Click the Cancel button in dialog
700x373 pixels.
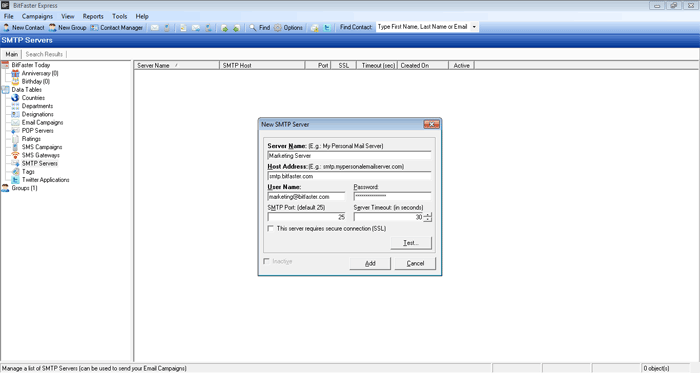click(x=415, y=264)
